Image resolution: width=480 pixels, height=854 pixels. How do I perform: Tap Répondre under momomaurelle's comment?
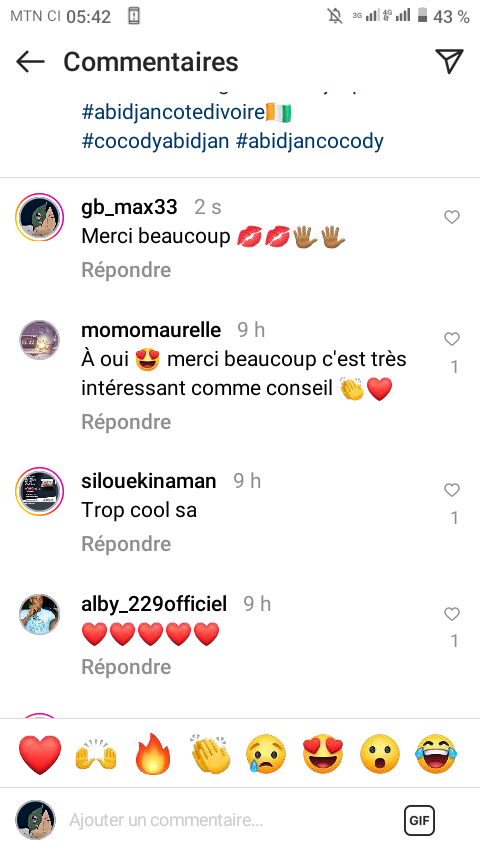pos(126,422)
